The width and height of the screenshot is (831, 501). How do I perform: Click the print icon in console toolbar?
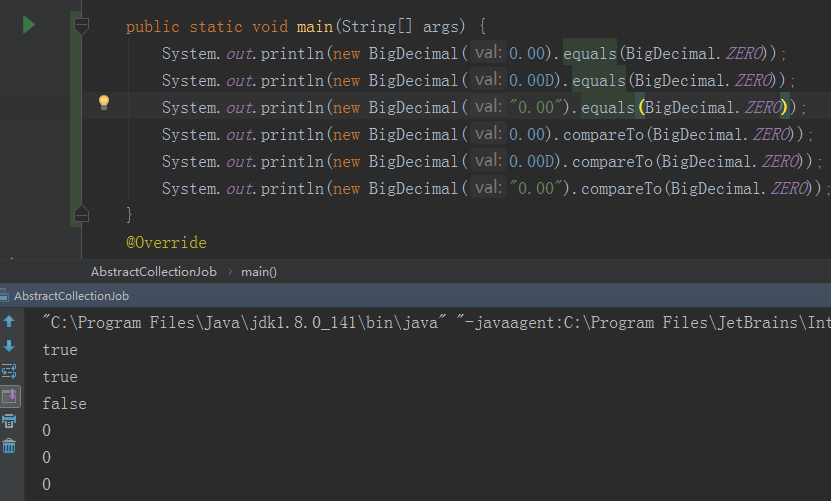point(9,421)
